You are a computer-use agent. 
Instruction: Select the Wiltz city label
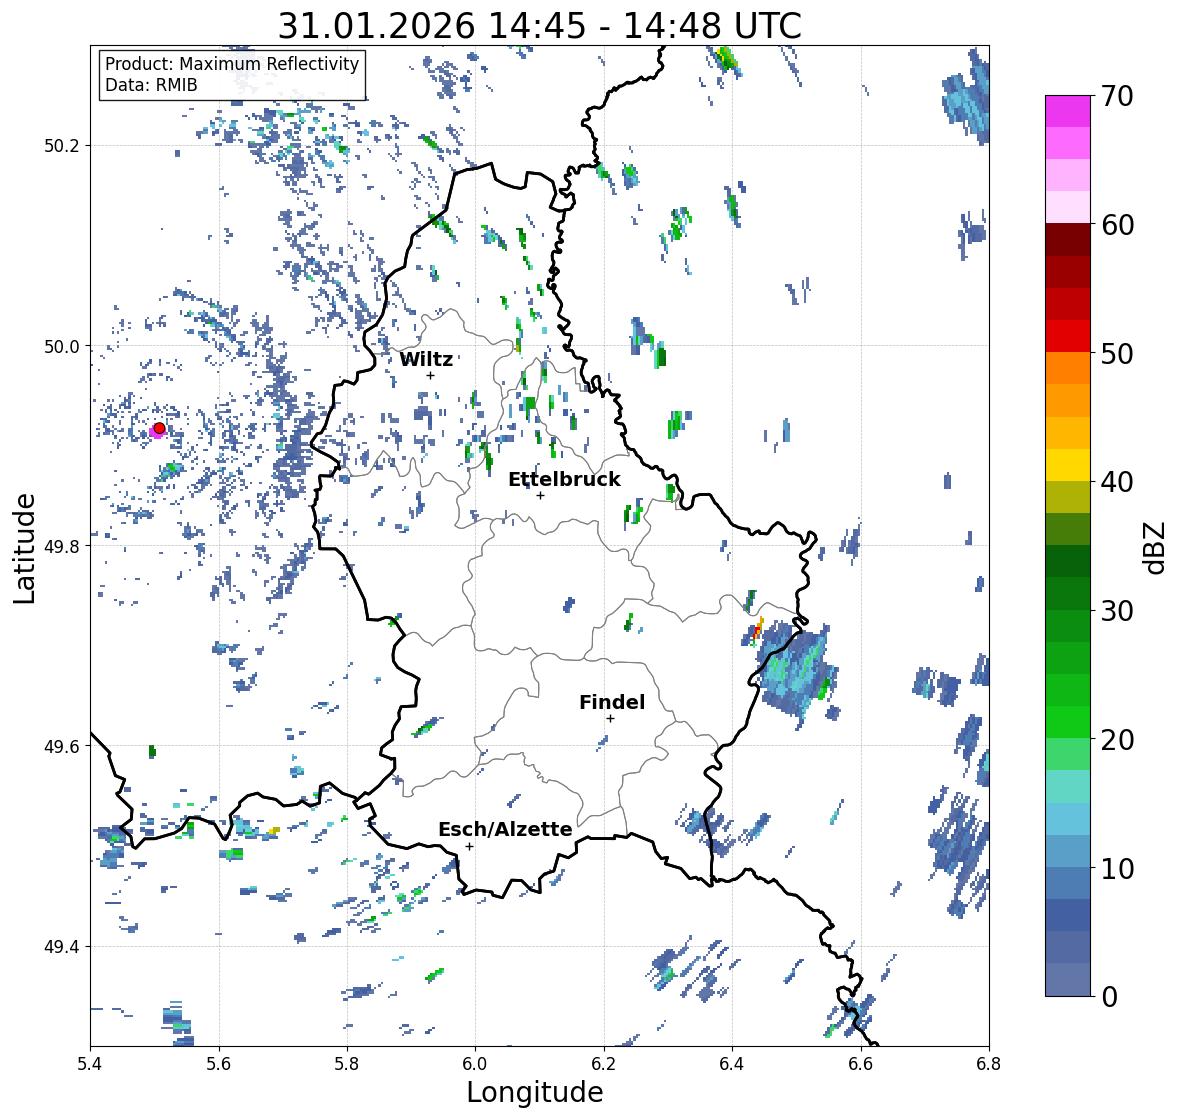click(x=426, y=359)
